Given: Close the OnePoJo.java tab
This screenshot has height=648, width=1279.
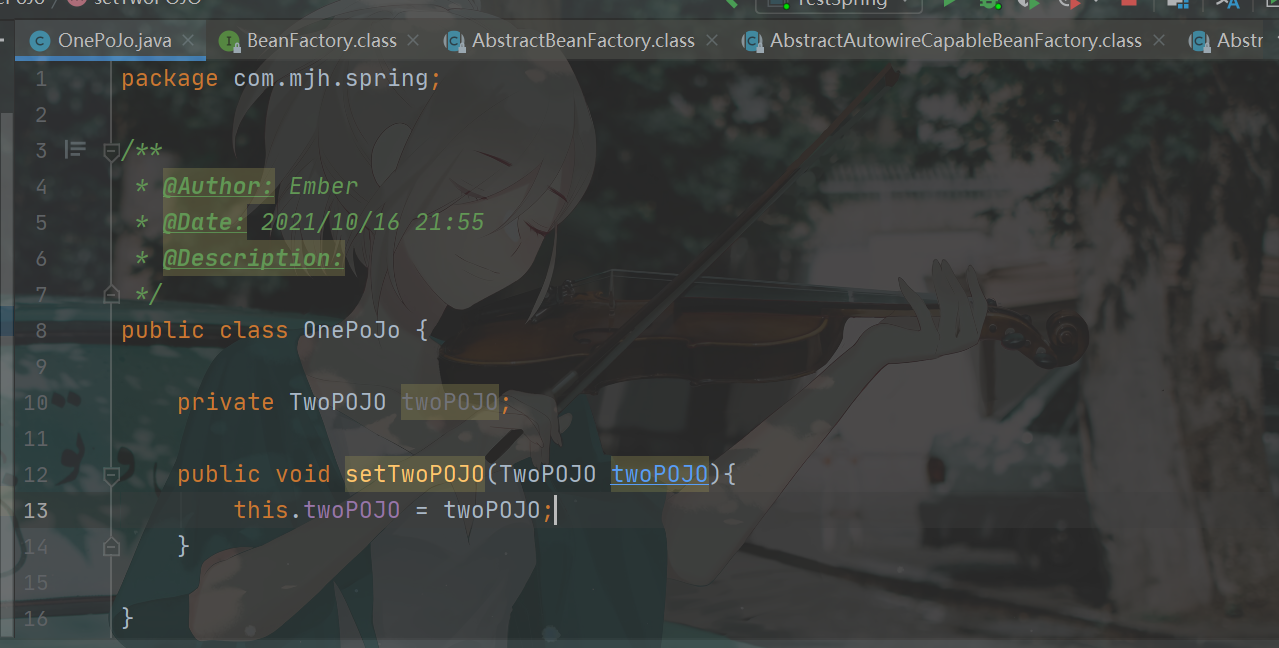Looking at the screenshot, I should pos(190,41).
